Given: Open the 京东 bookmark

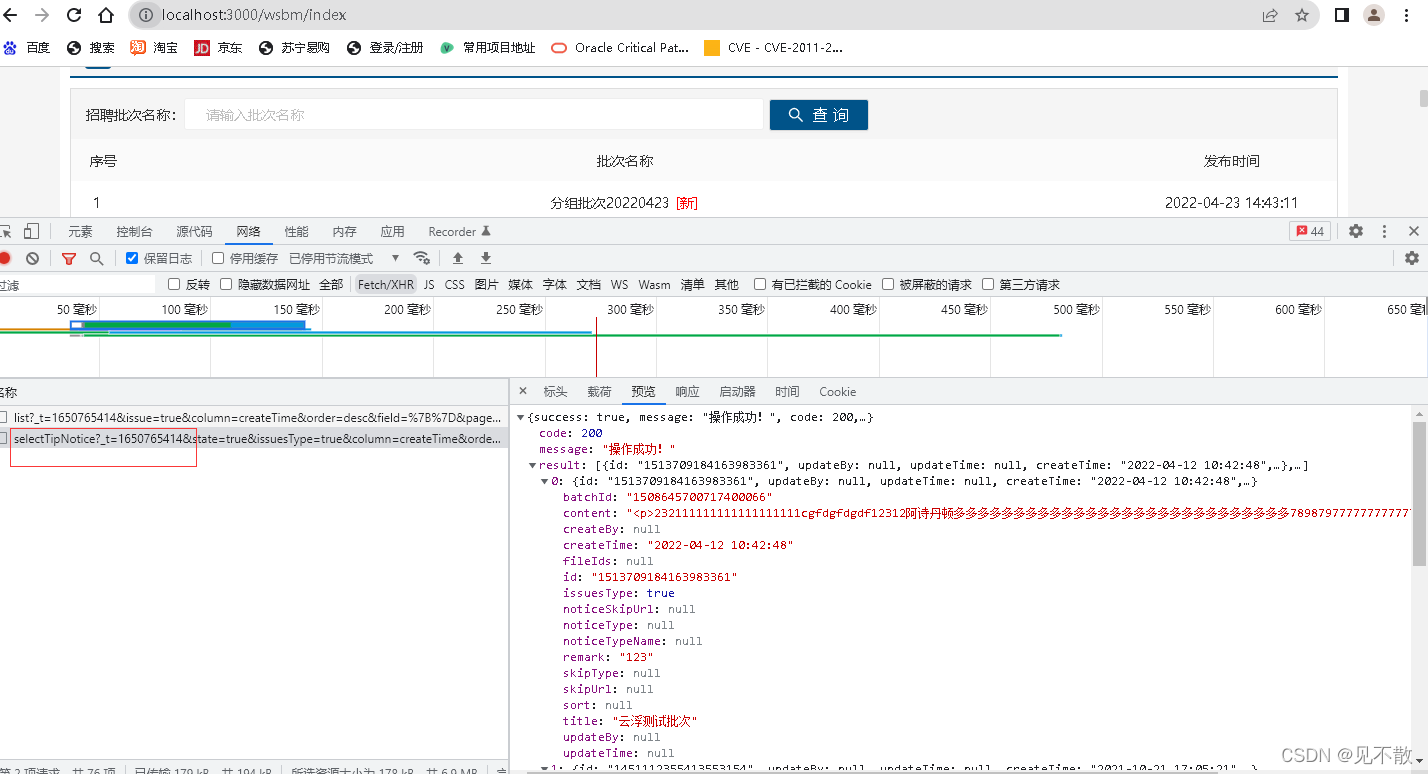Looking at the screenshot, I should [x=218, y=47].
